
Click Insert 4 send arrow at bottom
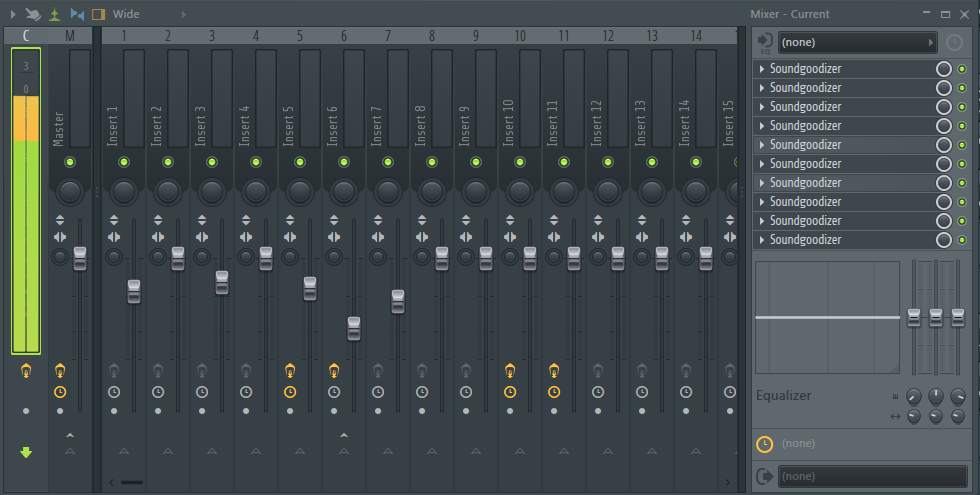(x=256, y=451)
